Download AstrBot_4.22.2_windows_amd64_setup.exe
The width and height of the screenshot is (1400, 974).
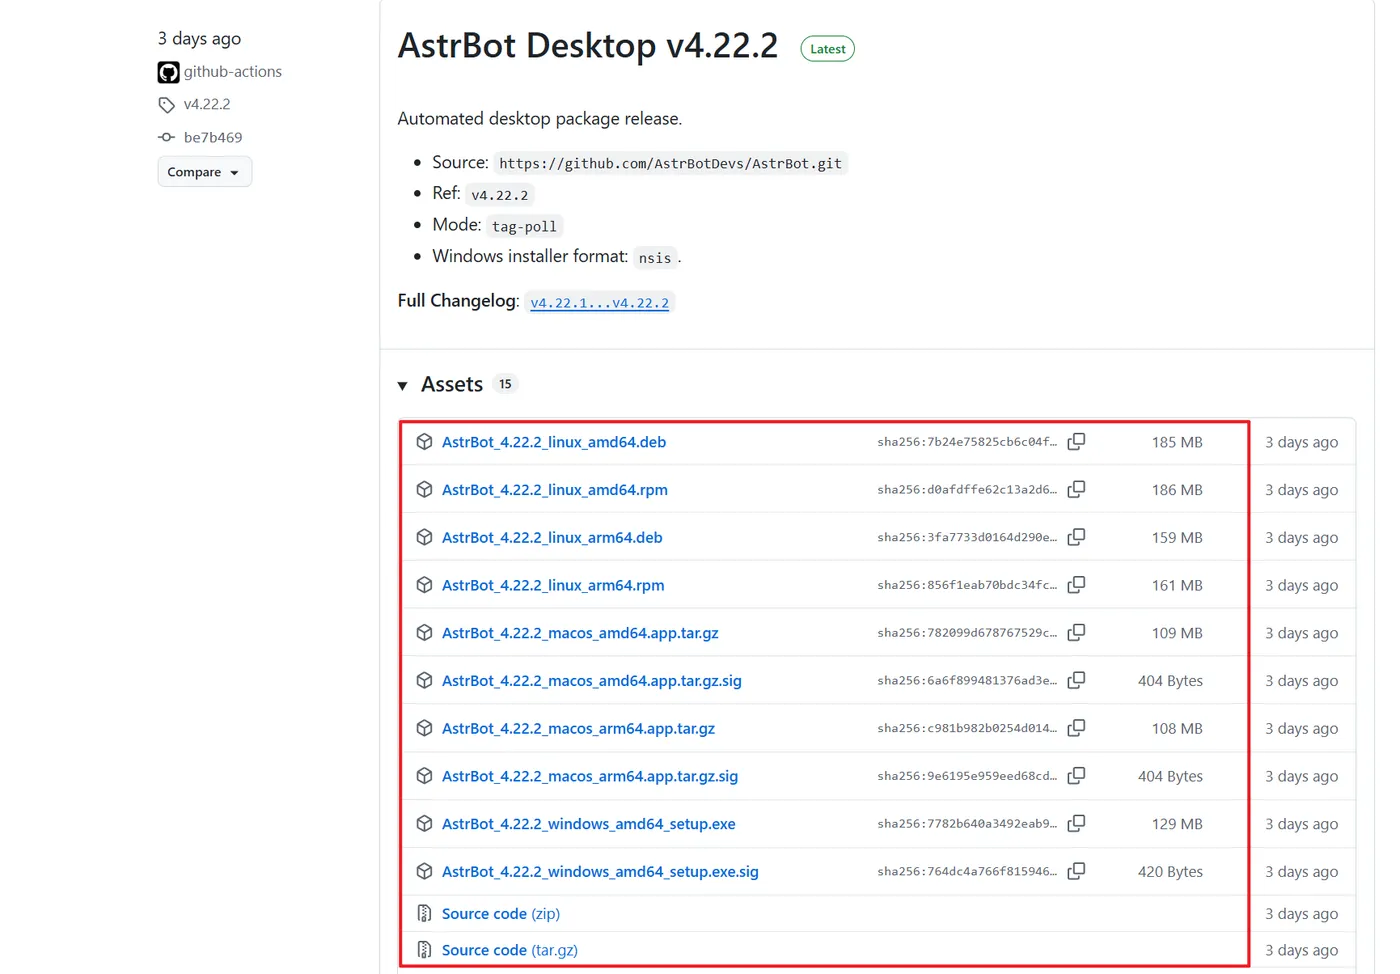click(x=589, y=824)
